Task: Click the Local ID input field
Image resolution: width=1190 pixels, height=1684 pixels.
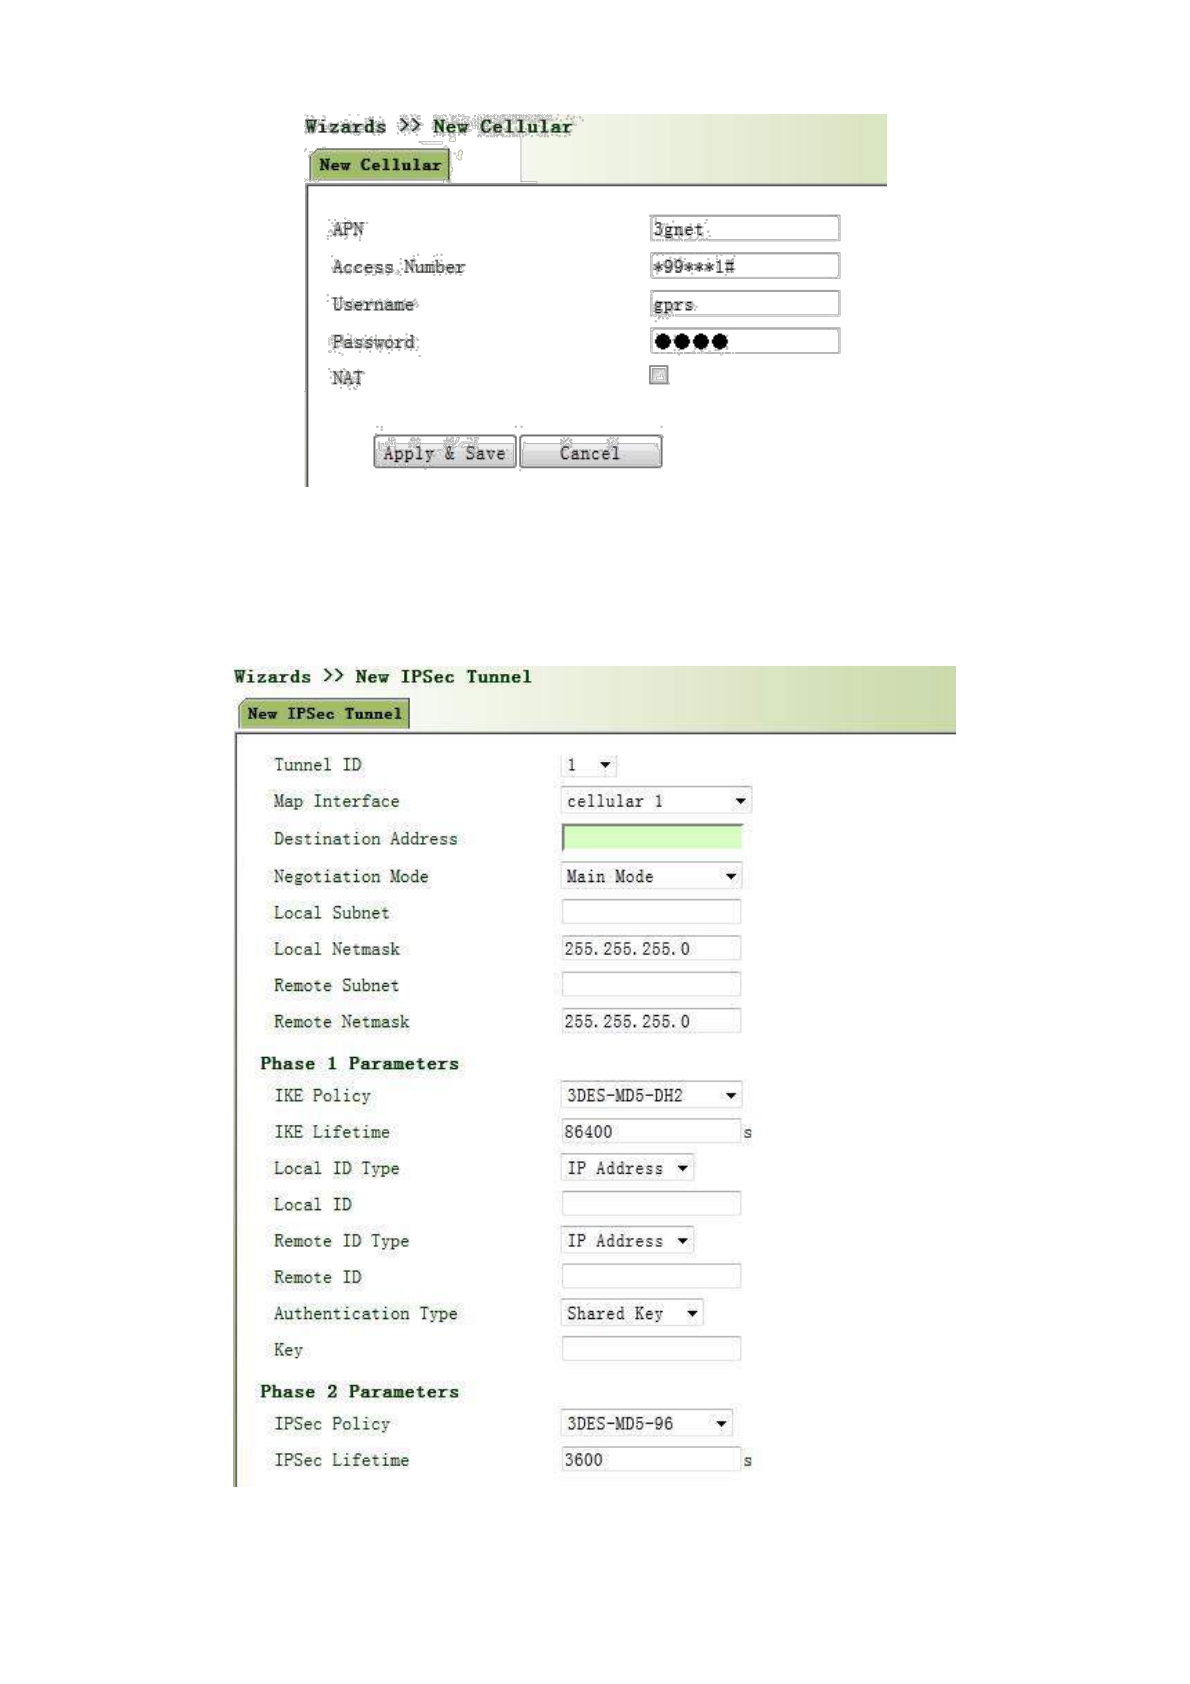Action: 651,1204
